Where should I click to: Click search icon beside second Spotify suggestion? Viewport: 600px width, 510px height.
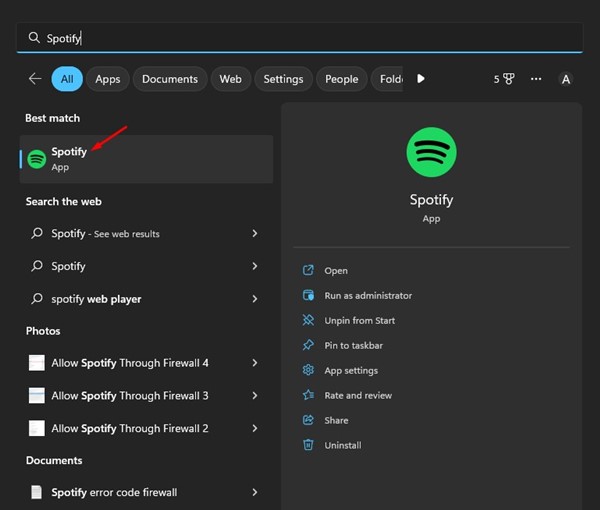point(37,266)
